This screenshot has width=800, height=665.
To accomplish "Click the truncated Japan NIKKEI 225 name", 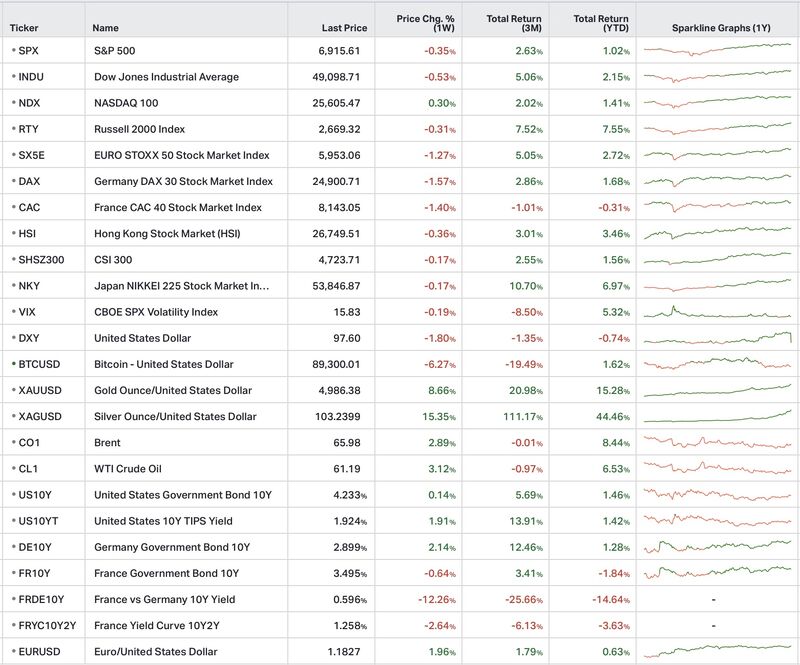I will [182, 286].
